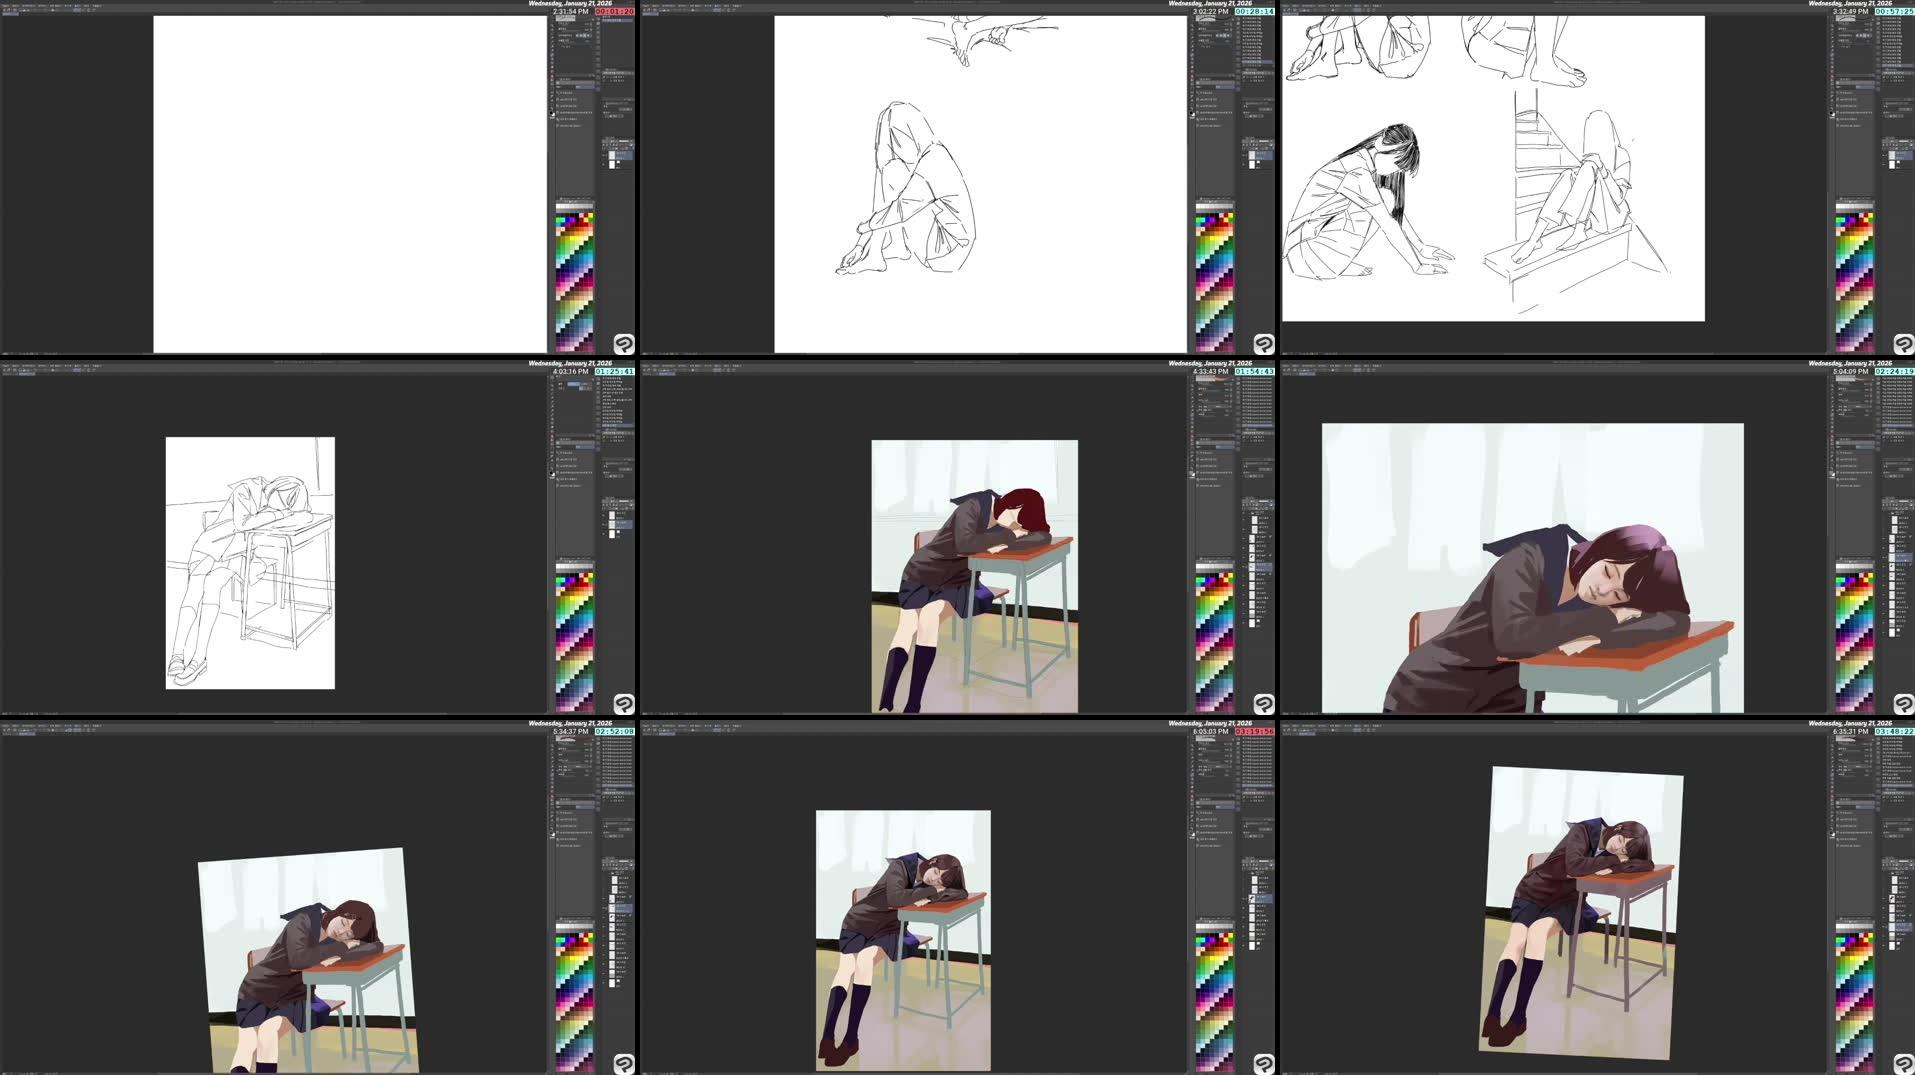The height and width of the screenshot is (1075, 1915).
Task: Enable the anti-aliasing checkbox in Tool Property
Action: (x=583, y=36)
